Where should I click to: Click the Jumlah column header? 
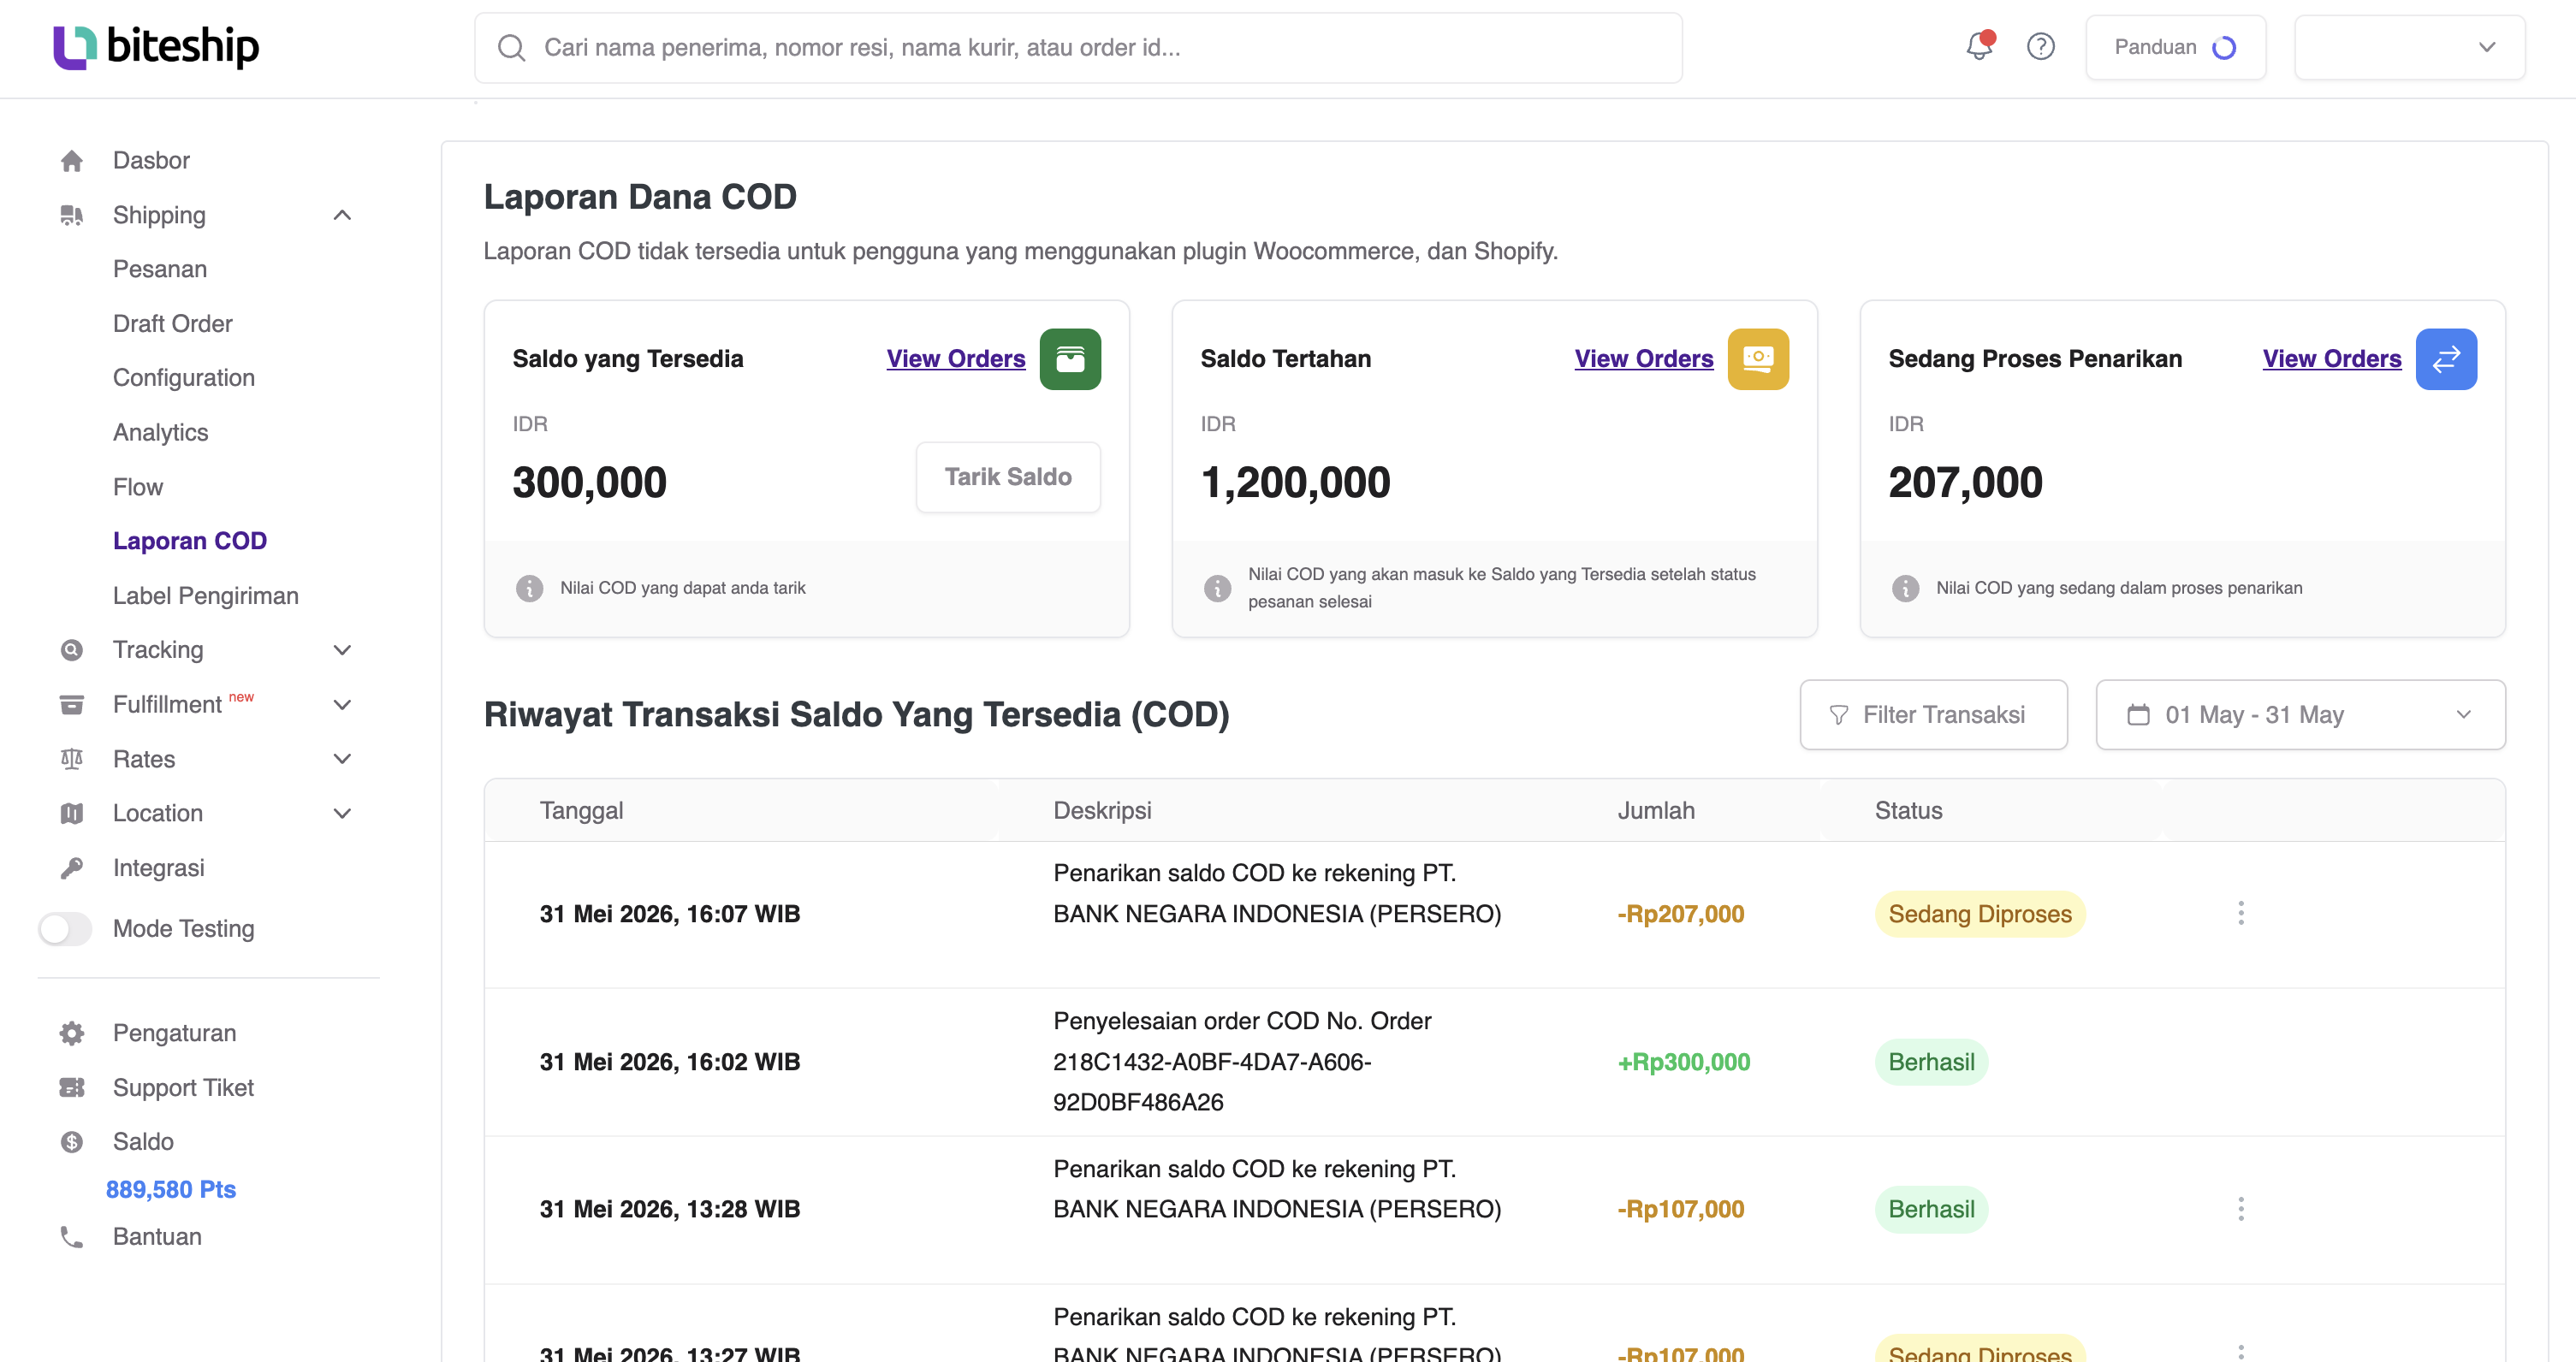click(1656, 811)
